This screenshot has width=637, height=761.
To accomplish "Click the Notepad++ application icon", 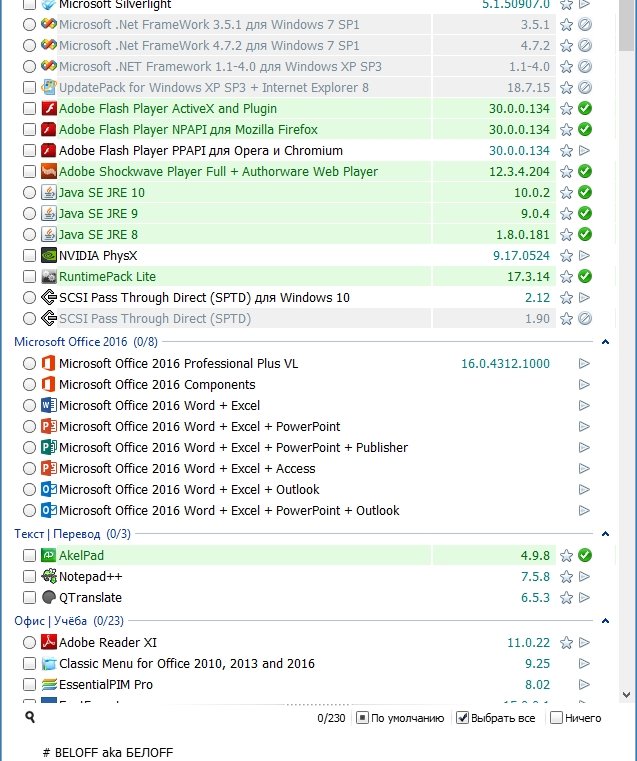I will pos(49,576).
